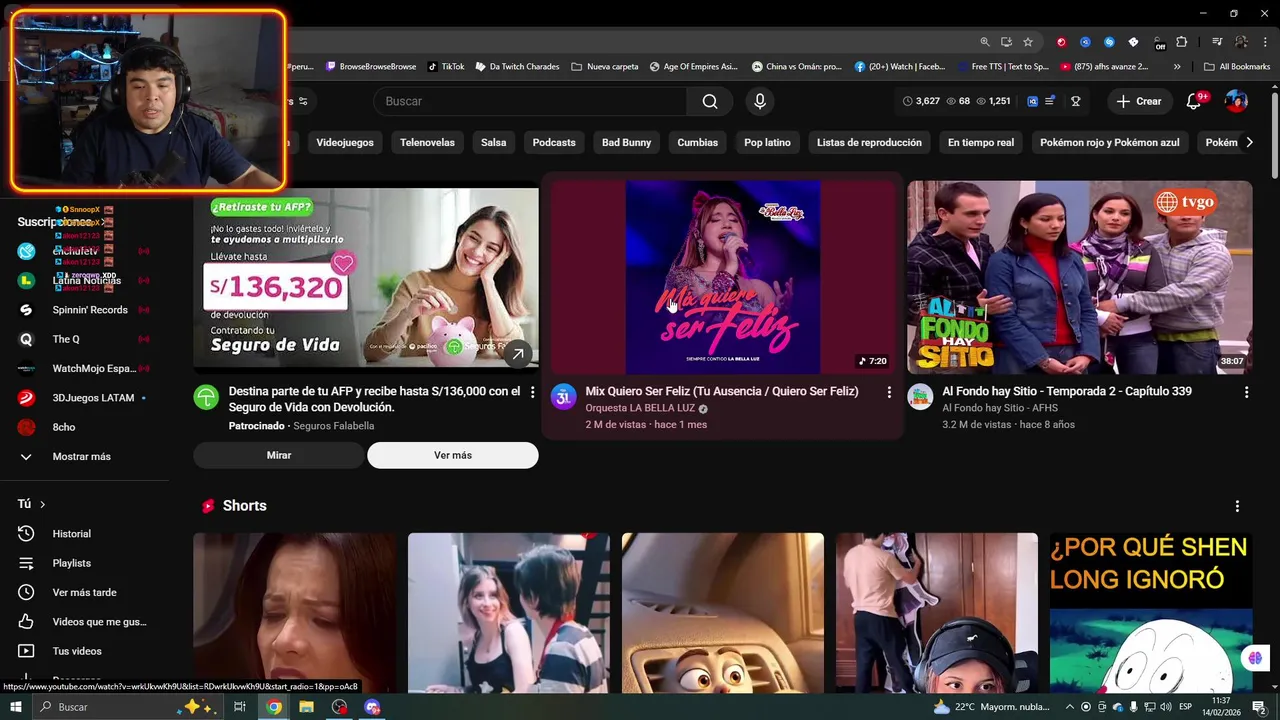This screenshot has width=1280, height=720.
Task: Open Windows notification center
Action: click(x=1259, y=707)
